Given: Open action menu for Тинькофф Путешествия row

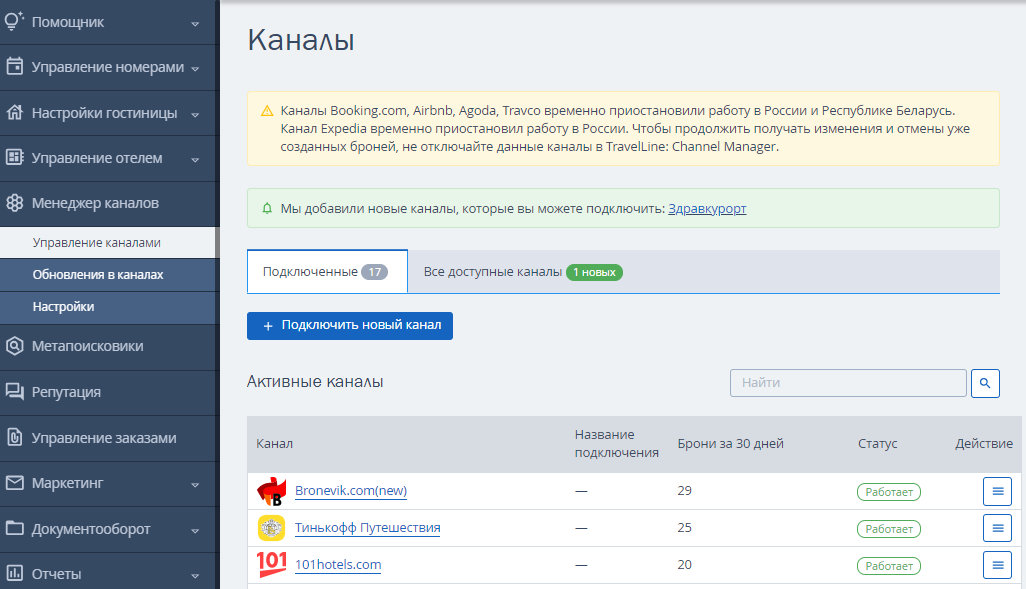Looking at the screenshot, I should 997,528.
